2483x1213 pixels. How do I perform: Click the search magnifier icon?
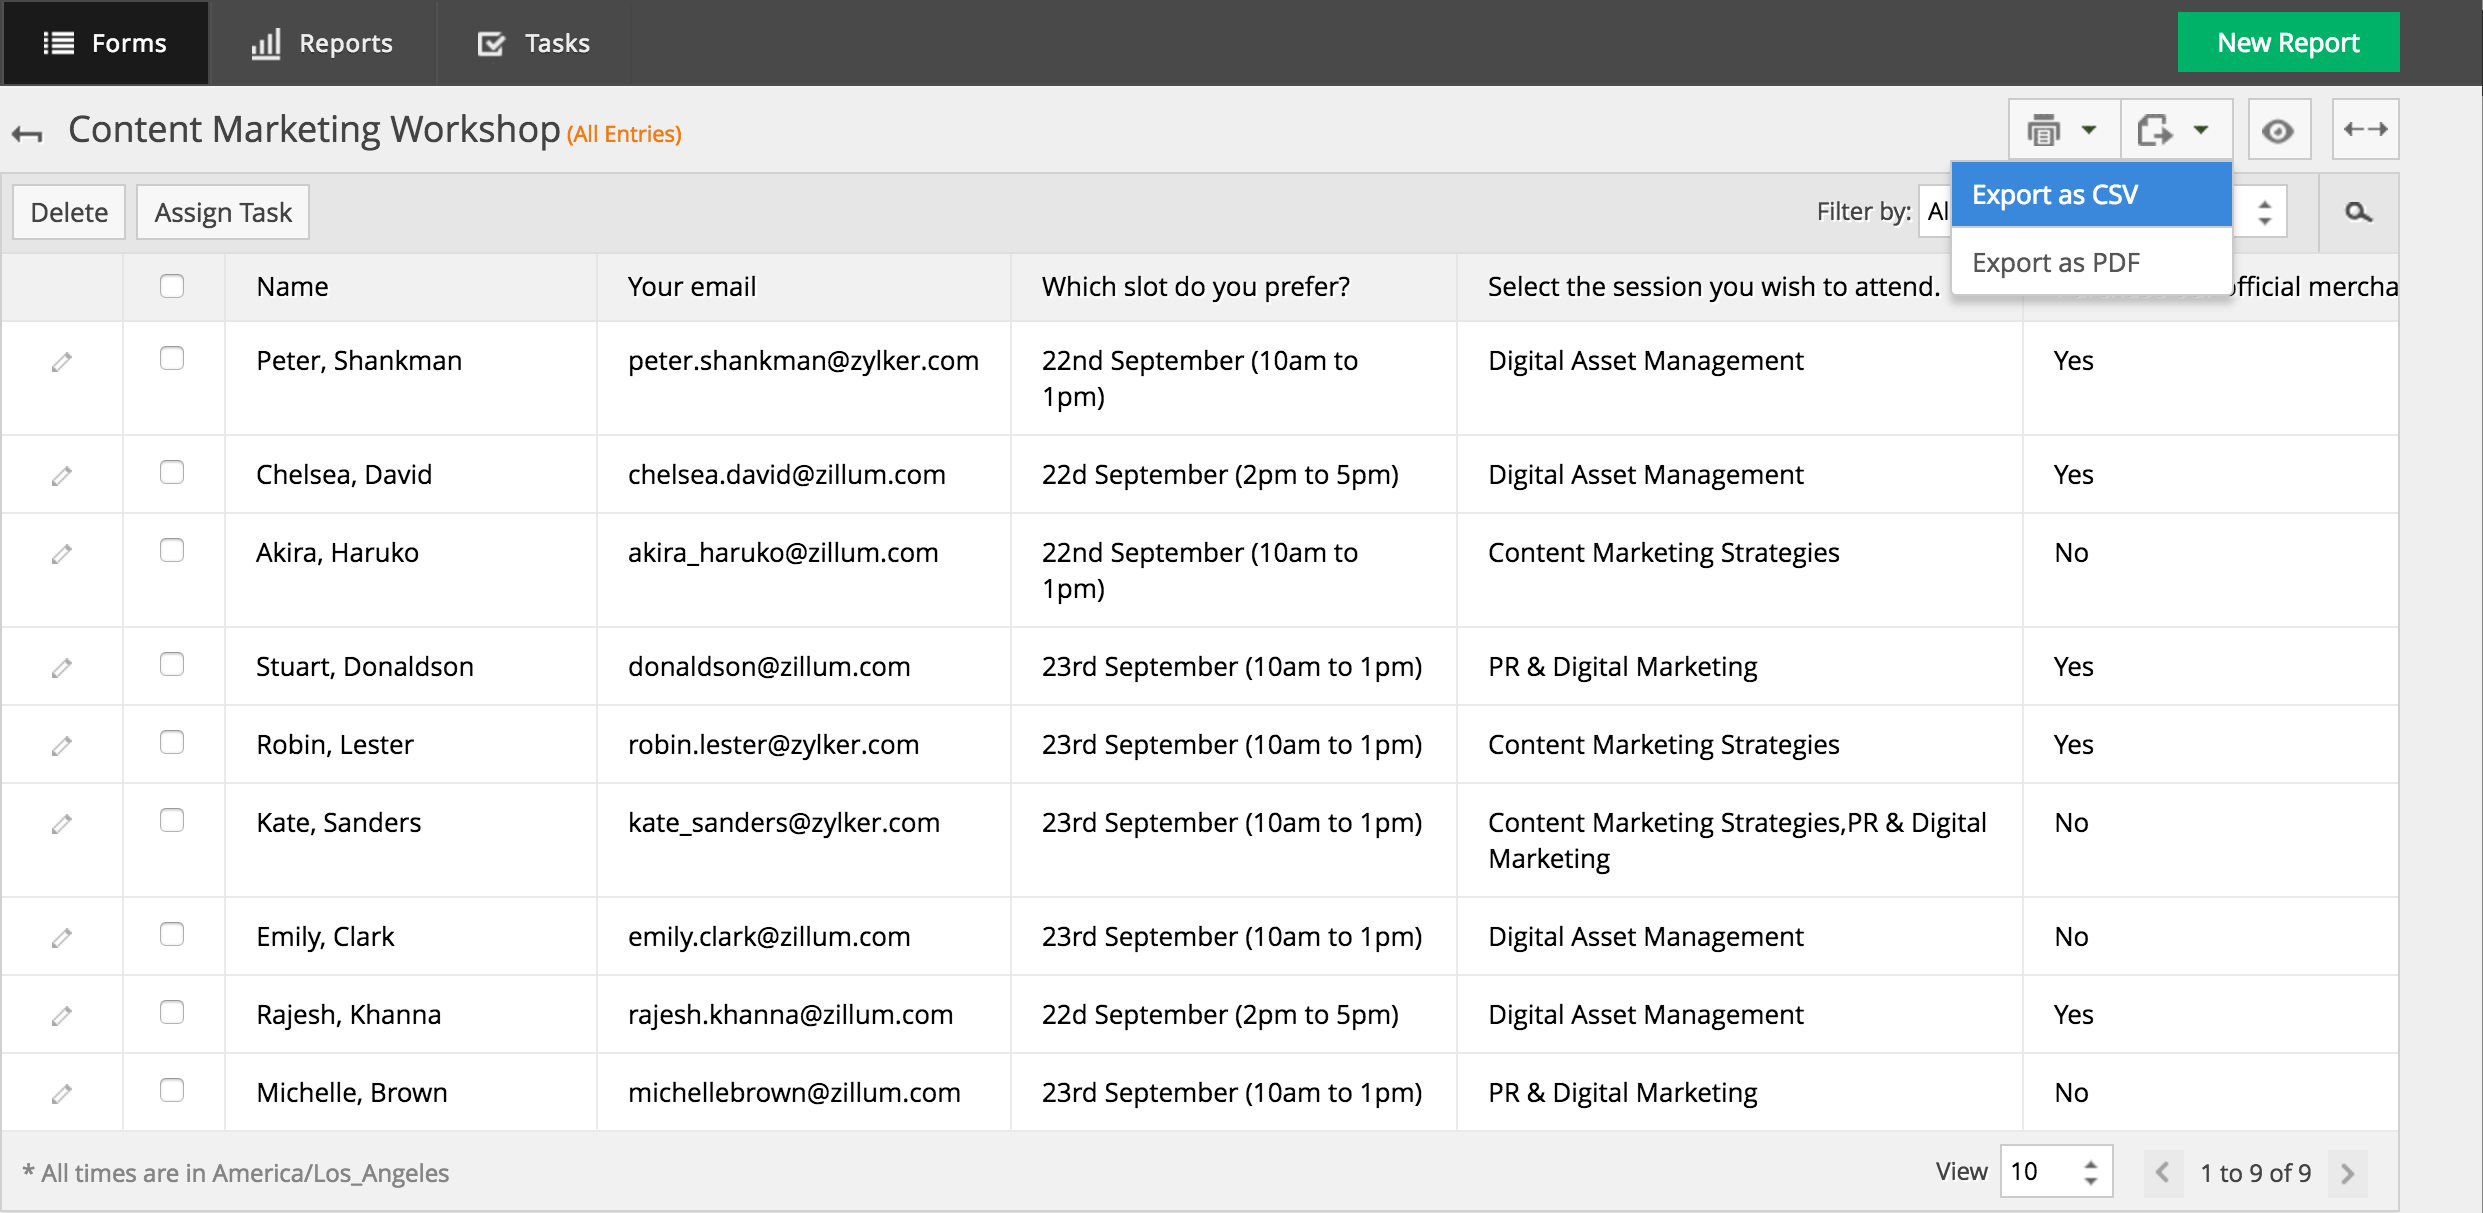pyautogui.click(x=2358, y=212)
